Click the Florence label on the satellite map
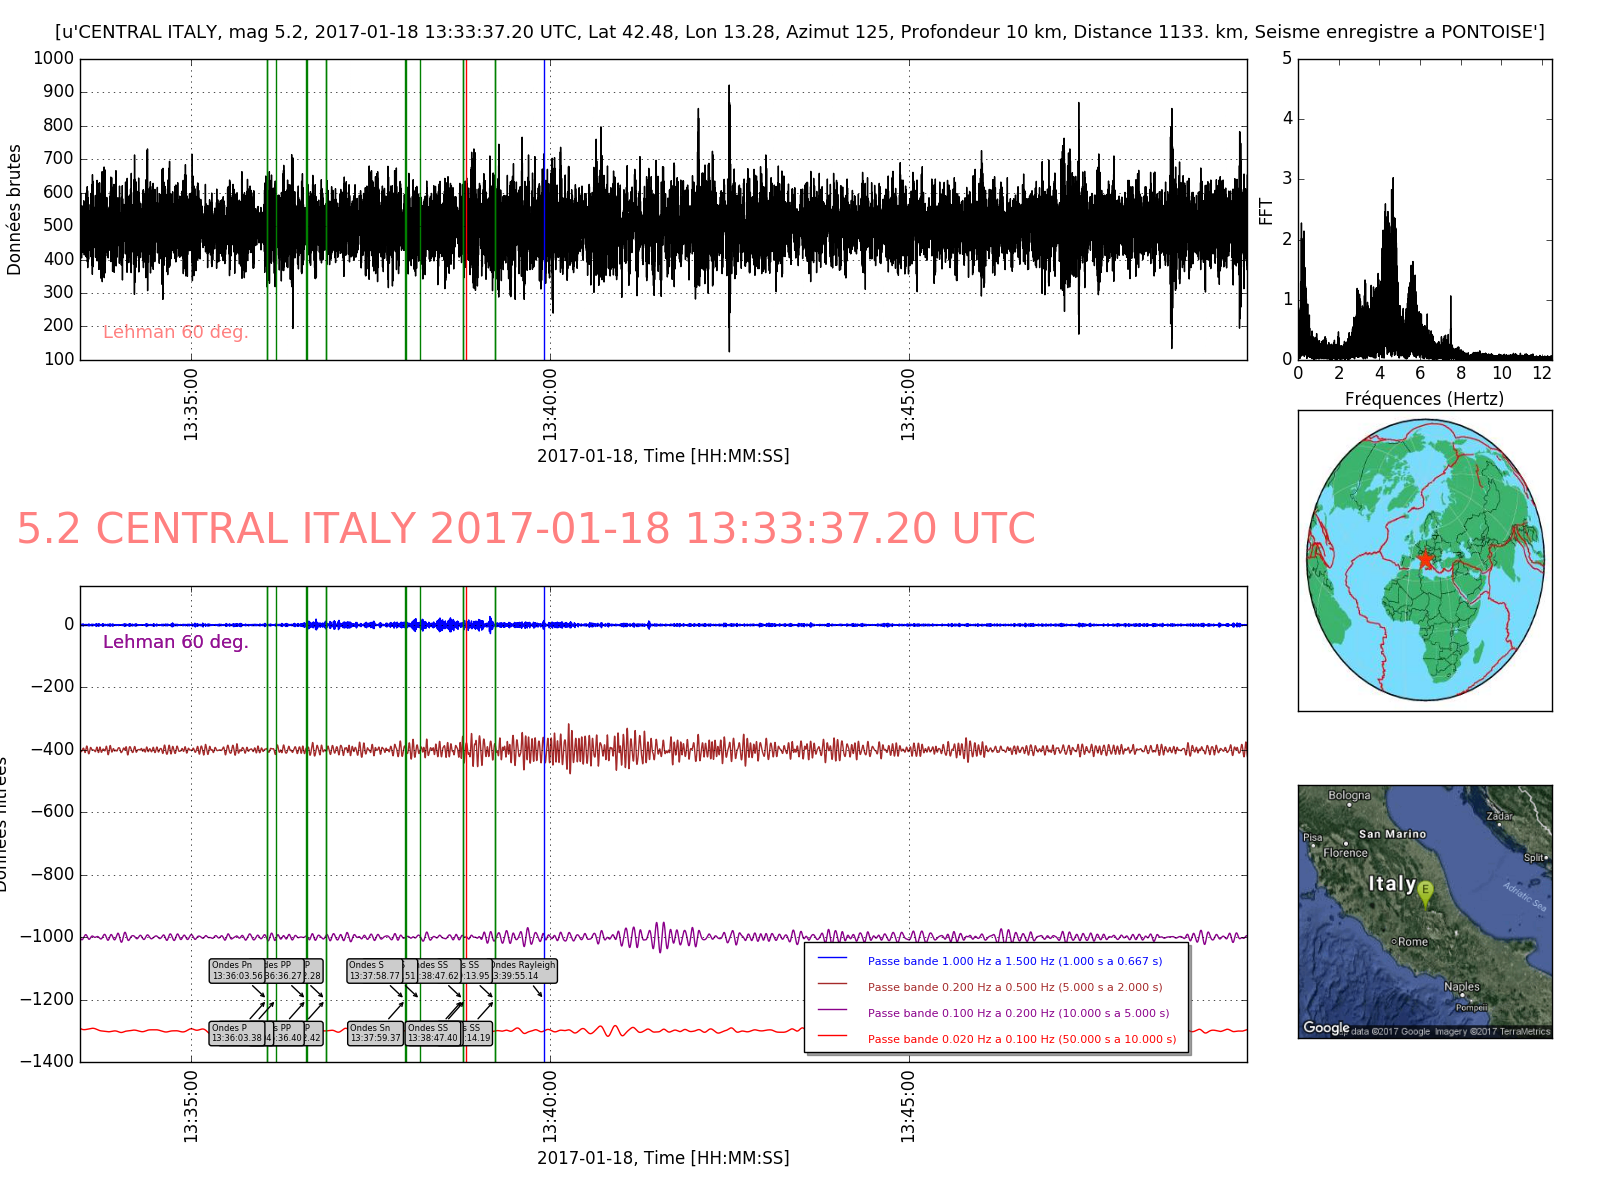1600x1180 pixels. pyautogui.click(x=1345, y=853)
